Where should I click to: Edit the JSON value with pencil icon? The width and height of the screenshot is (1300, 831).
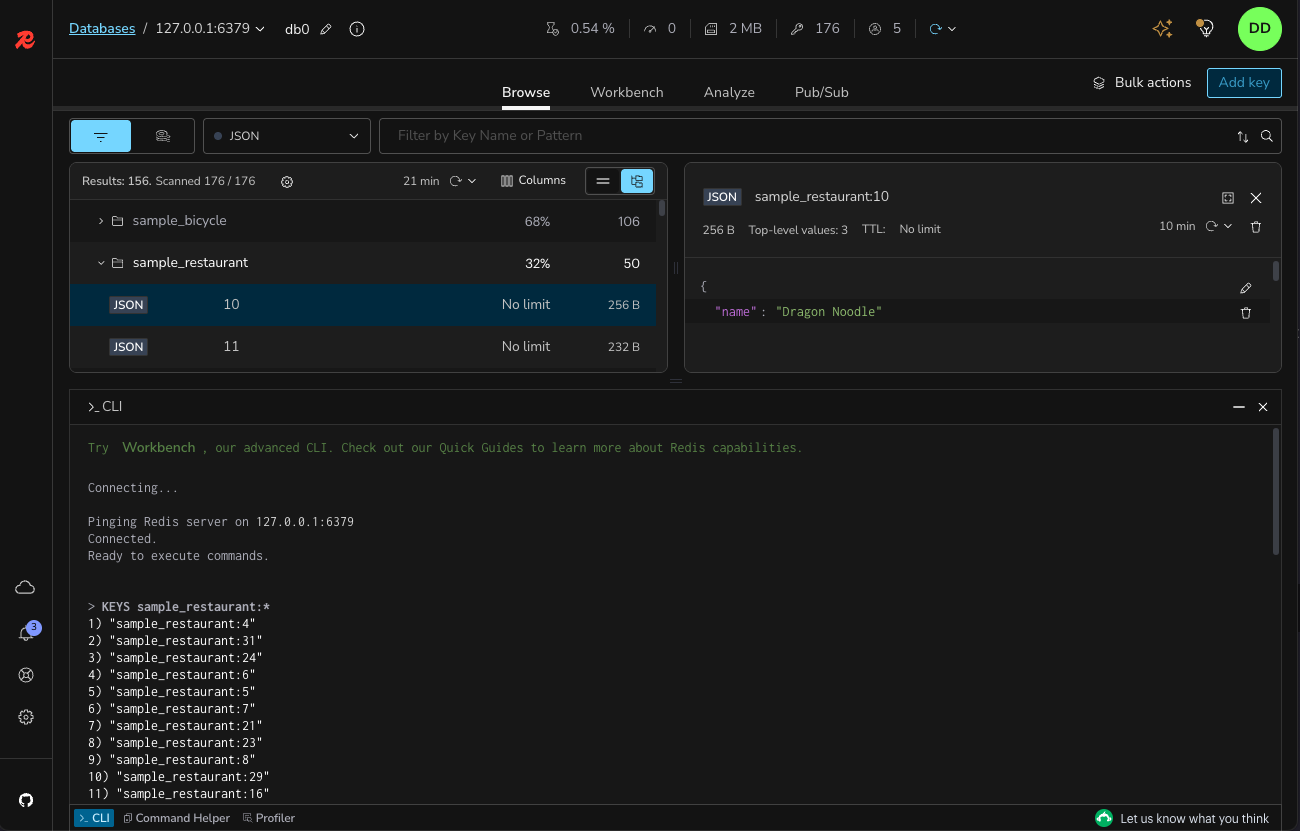point(1246,288)
